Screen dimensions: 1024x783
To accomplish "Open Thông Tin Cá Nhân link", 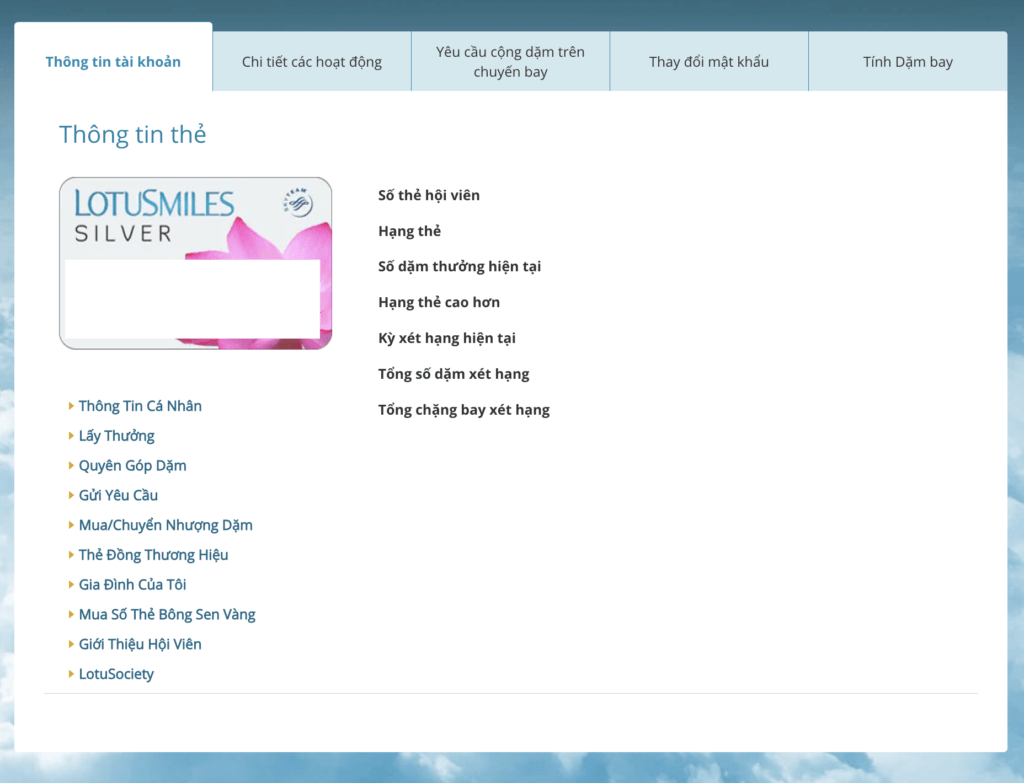I will click(x=140, y=406).
